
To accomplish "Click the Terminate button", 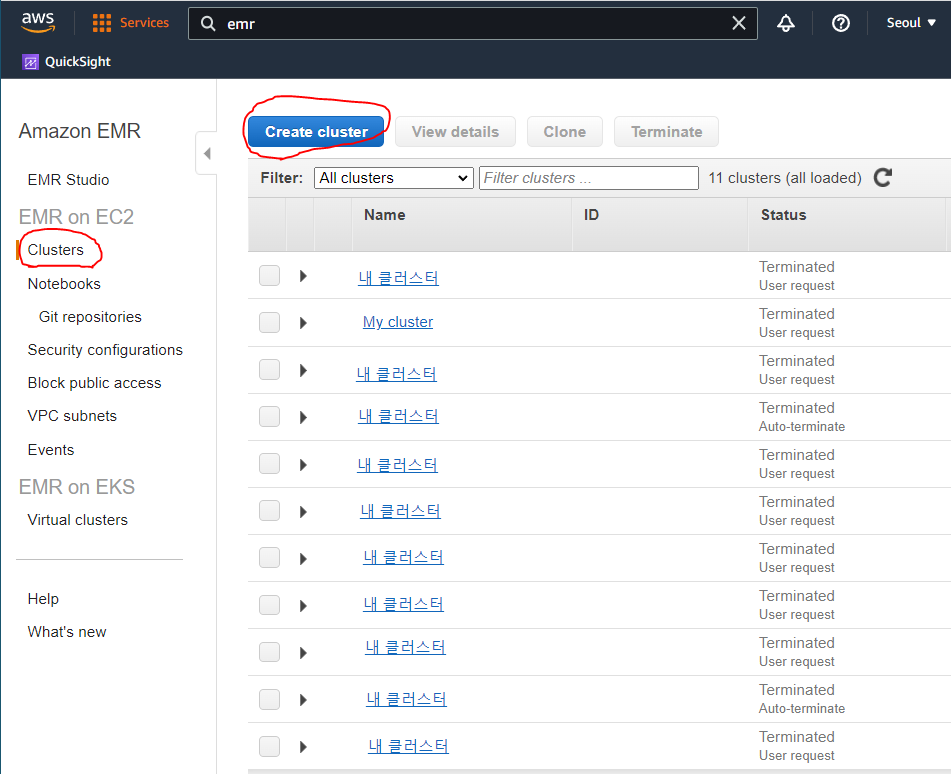I will click(667, 132).
